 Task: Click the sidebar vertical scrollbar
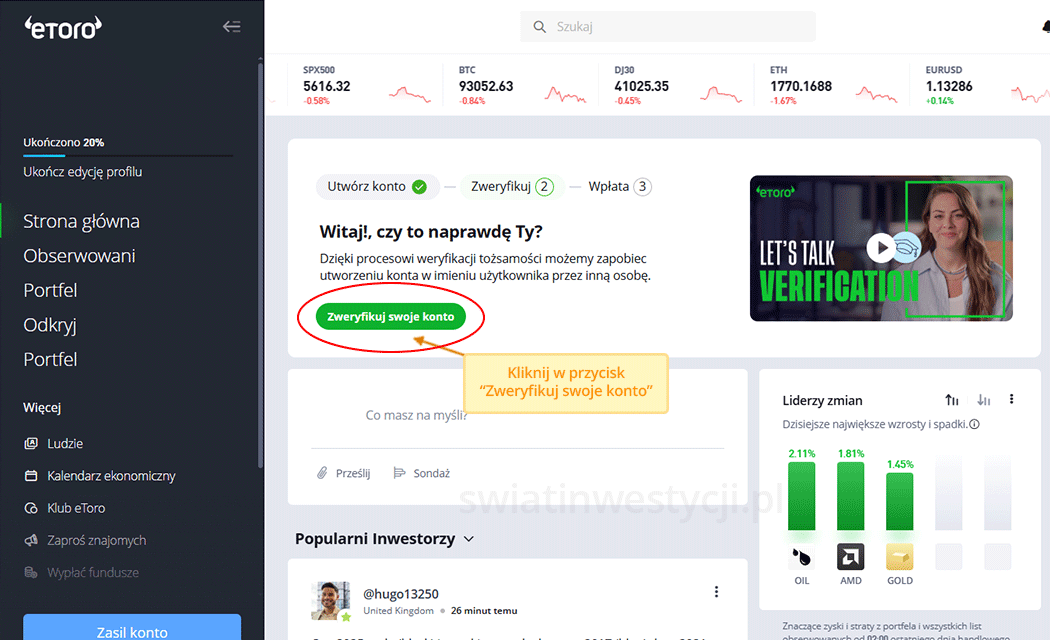click(x=260, y=264)
